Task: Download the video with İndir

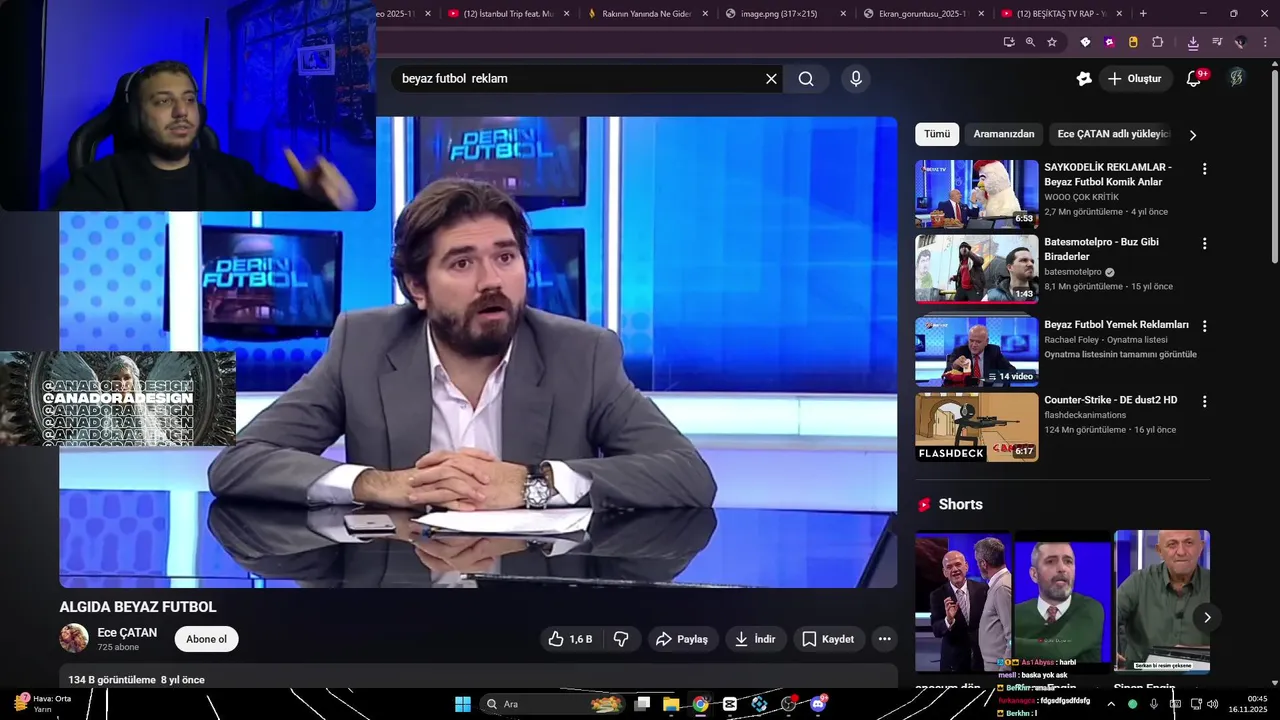Action: coord(755,639)
